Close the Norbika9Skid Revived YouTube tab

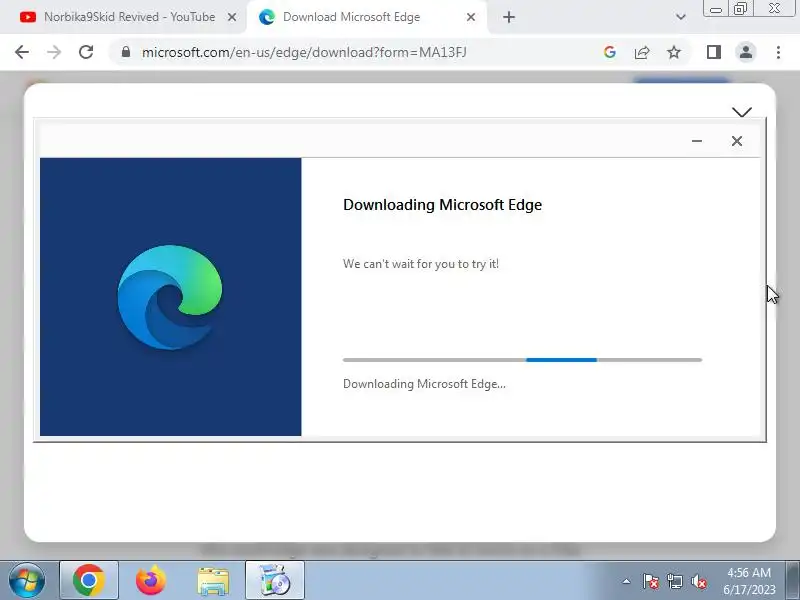[232, 17]
